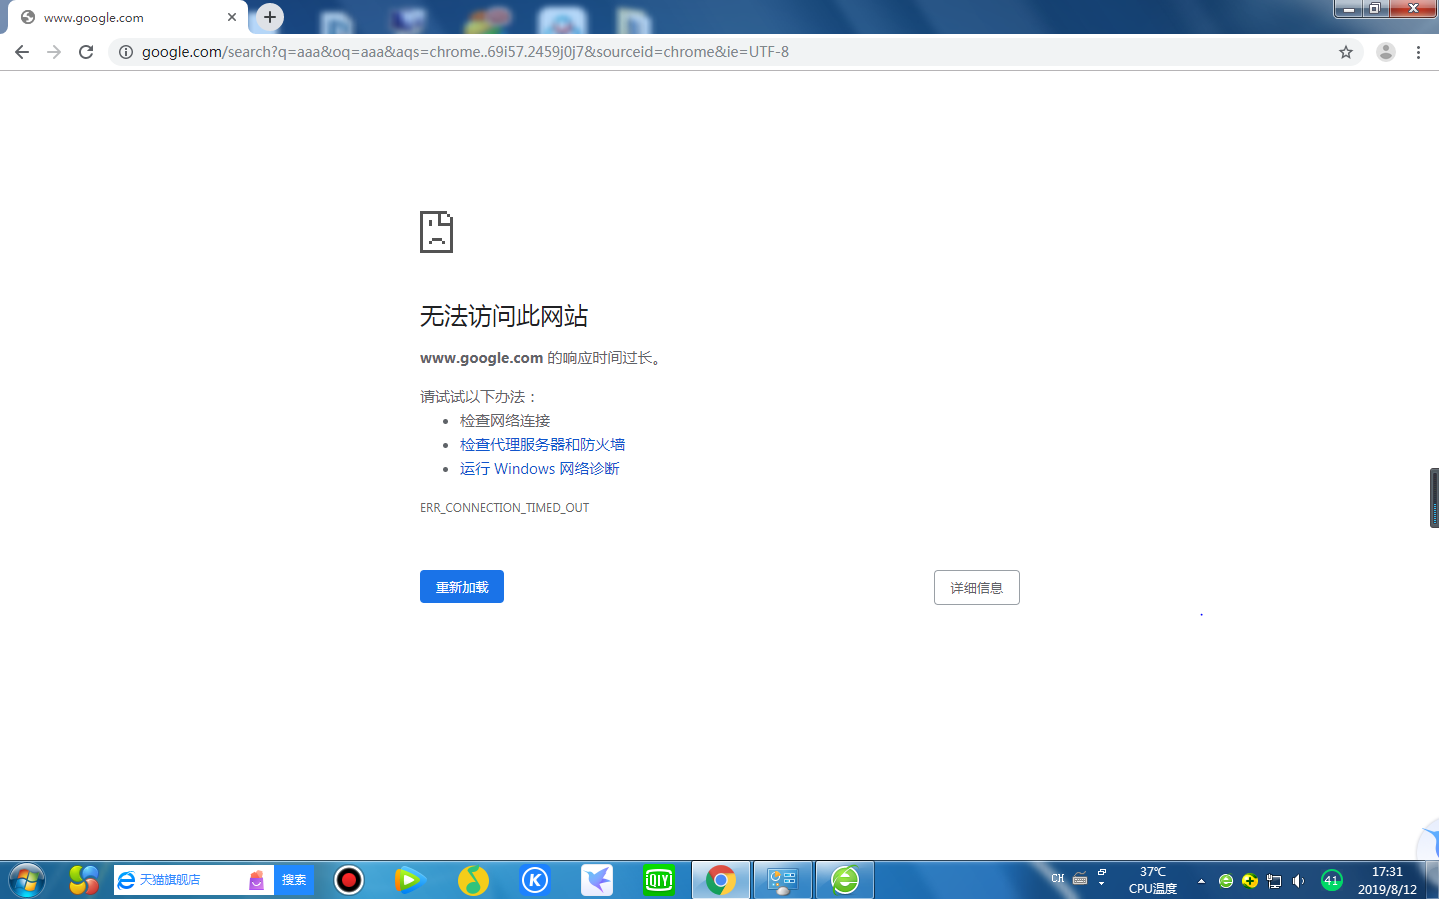Start Thunder download manager in taskbar

tap(597, 880)
